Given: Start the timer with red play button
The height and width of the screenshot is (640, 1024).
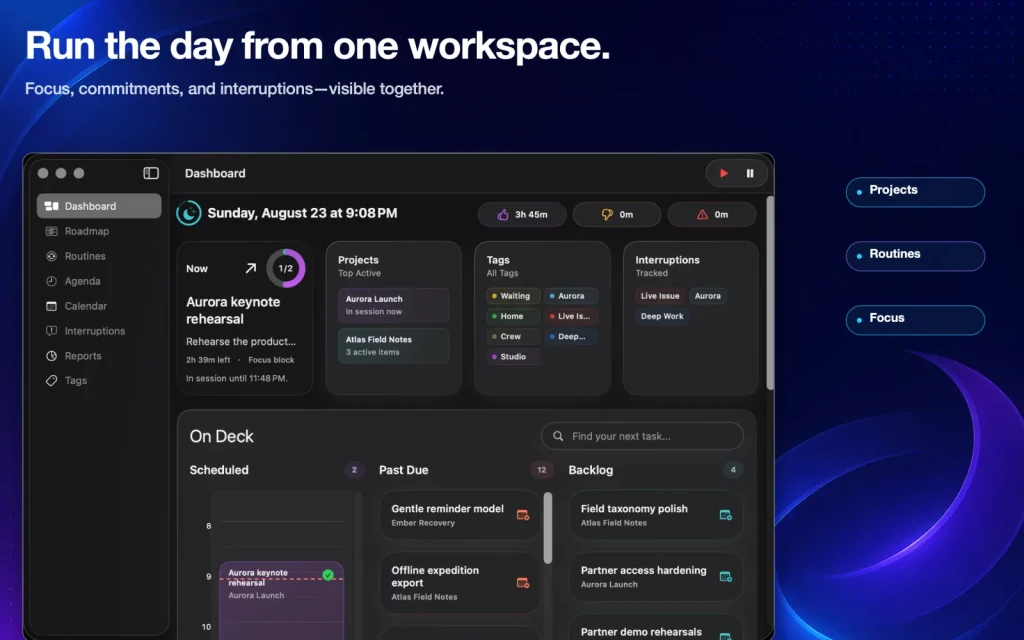Looking at the screenshot, I should tap(724, 173).
